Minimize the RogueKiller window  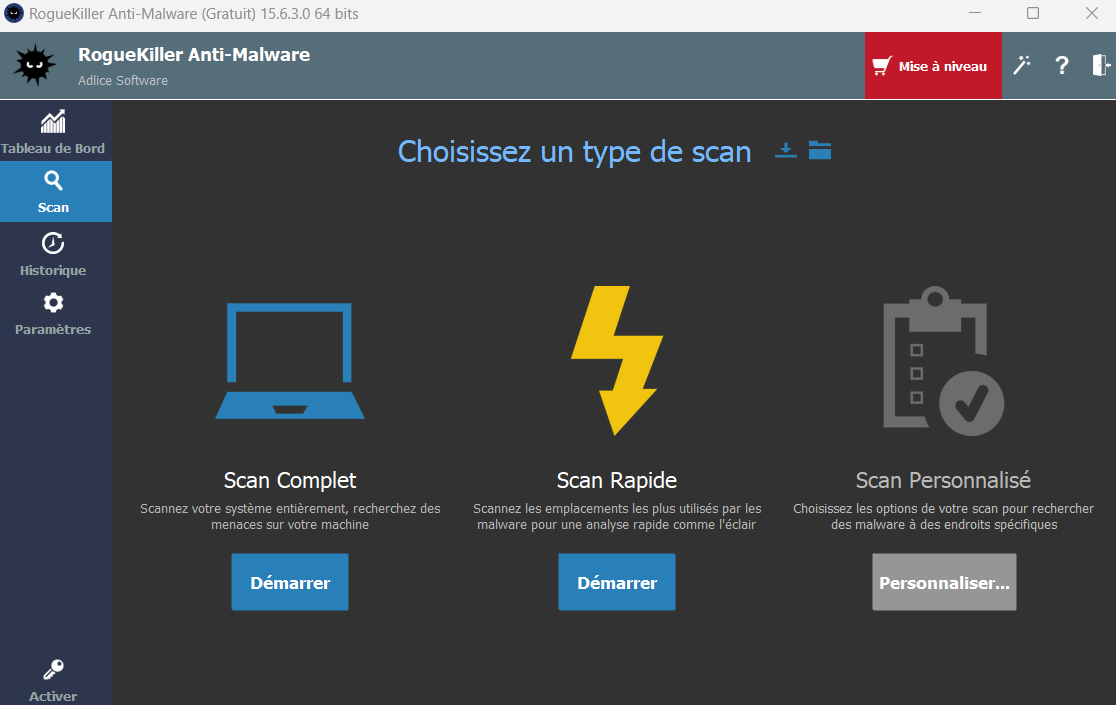975,14
